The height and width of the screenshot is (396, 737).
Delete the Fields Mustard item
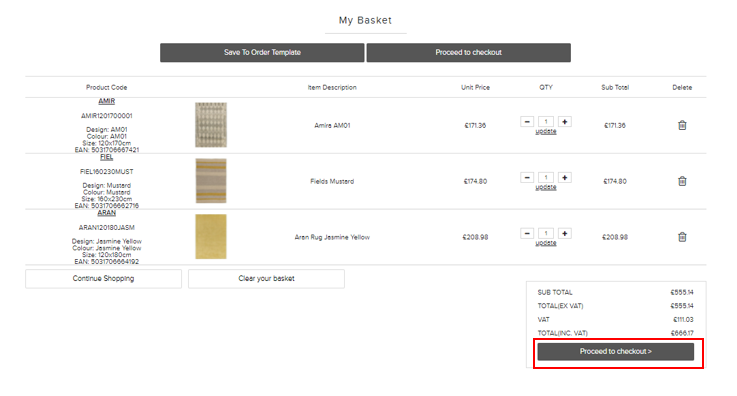click(682, 181)
